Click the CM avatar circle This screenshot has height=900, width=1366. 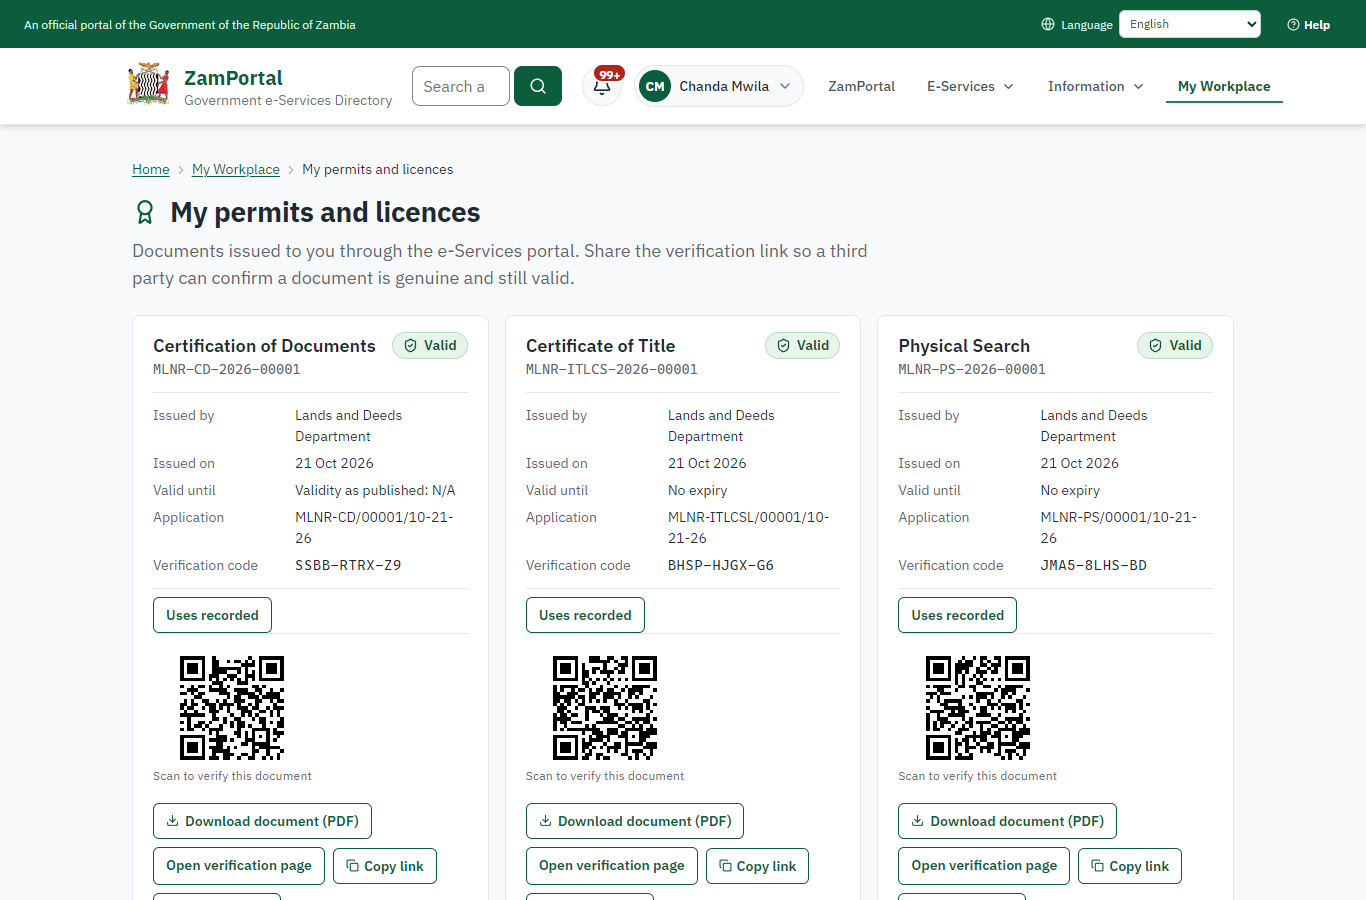[x=655, y=86]
